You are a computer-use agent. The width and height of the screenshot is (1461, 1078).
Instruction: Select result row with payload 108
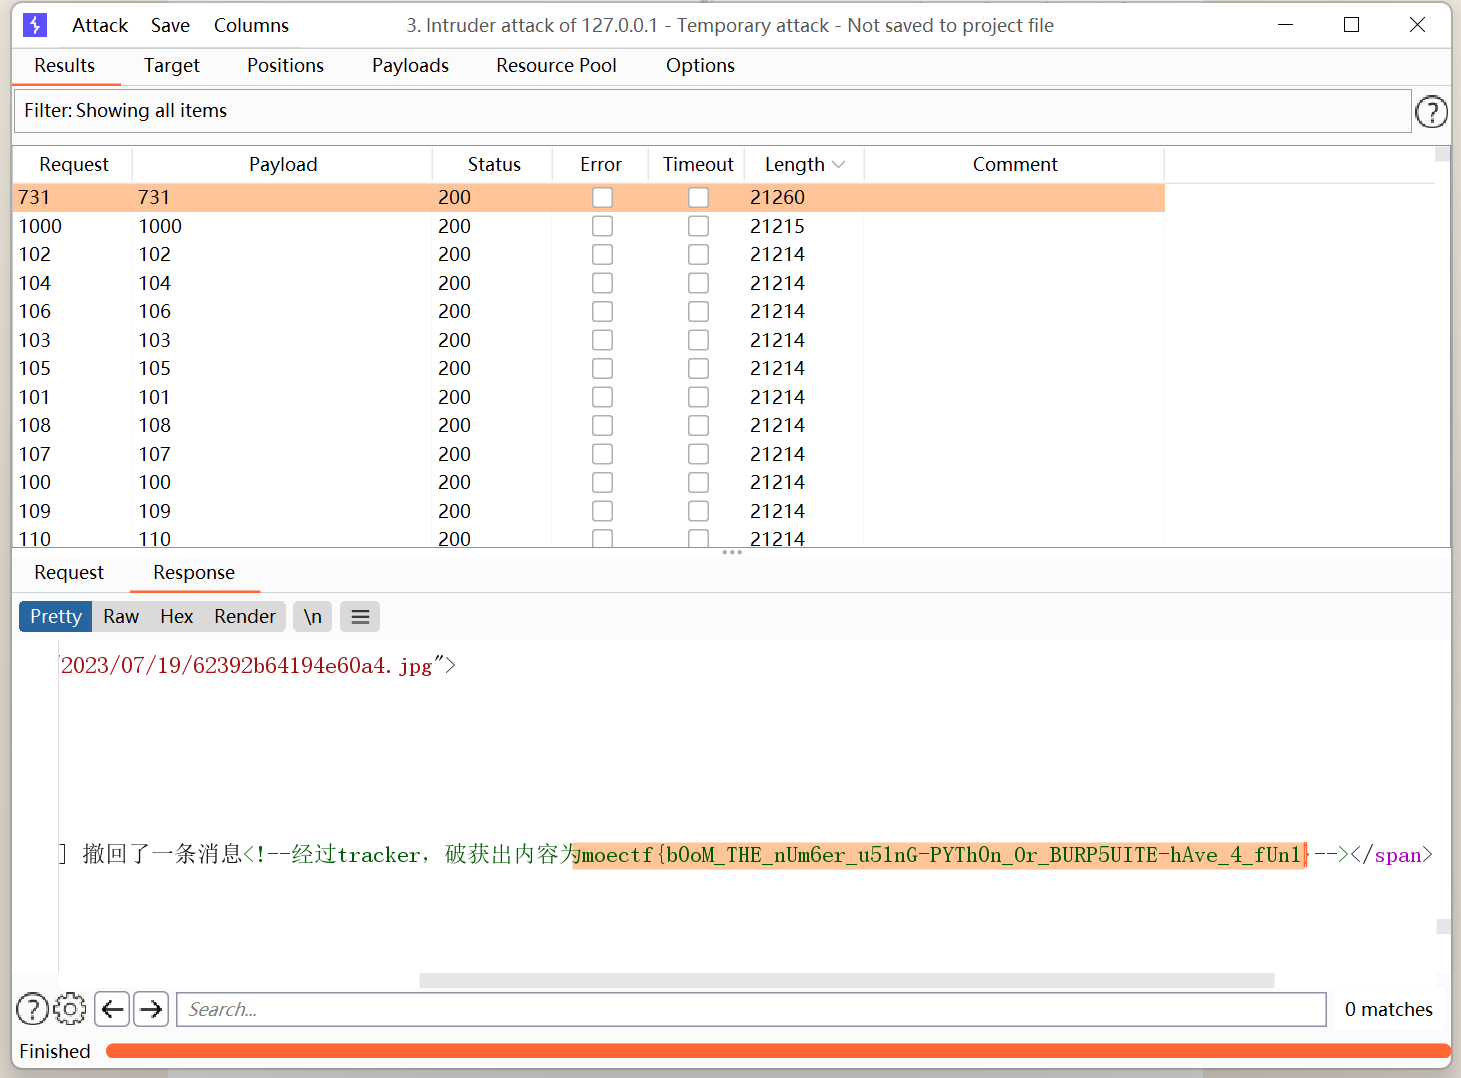(589, 425)
